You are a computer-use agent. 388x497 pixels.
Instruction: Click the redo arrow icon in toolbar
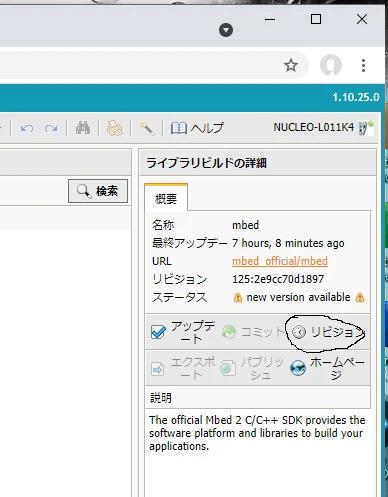[51, 128]
